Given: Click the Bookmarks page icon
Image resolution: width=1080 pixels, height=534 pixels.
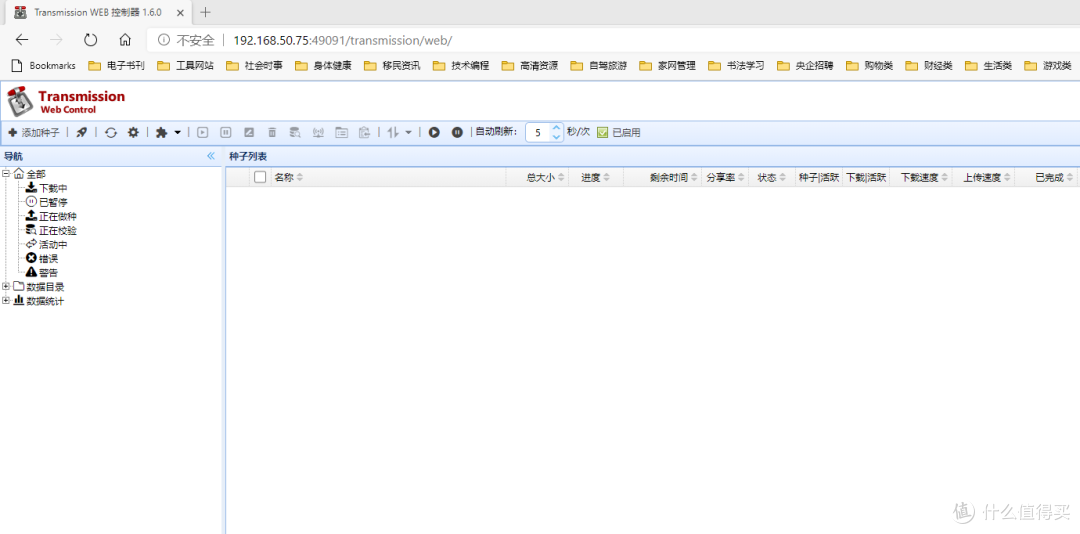Looking at the screenshot, I should 18,66.
